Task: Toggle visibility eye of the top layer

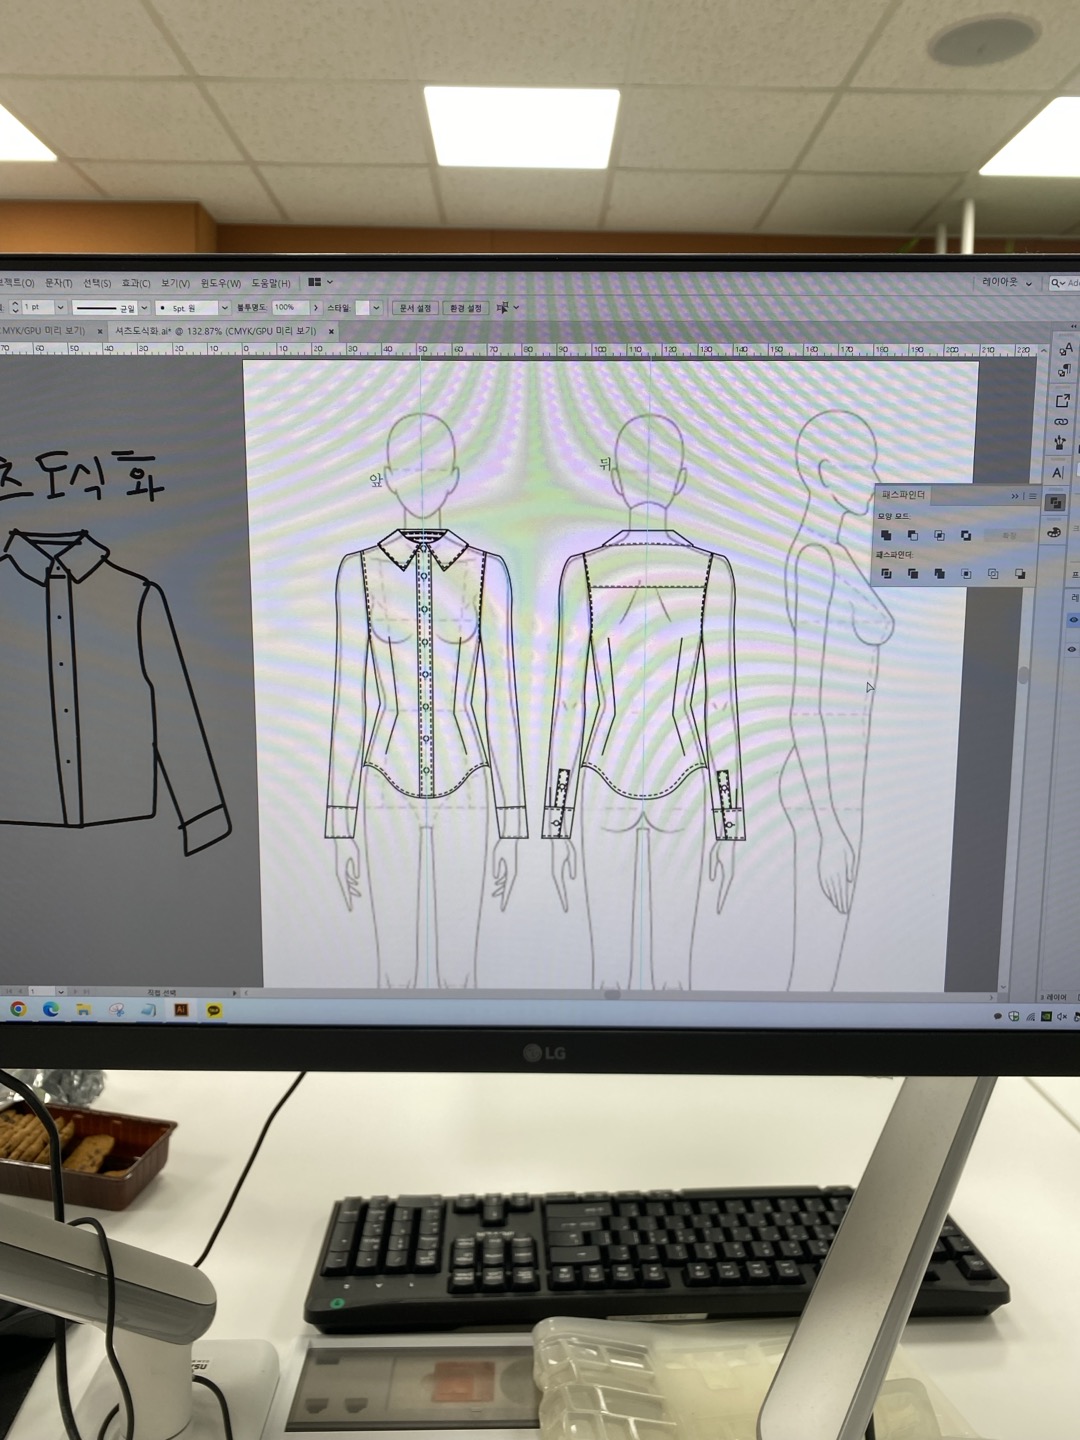Action: (1073, 620)
